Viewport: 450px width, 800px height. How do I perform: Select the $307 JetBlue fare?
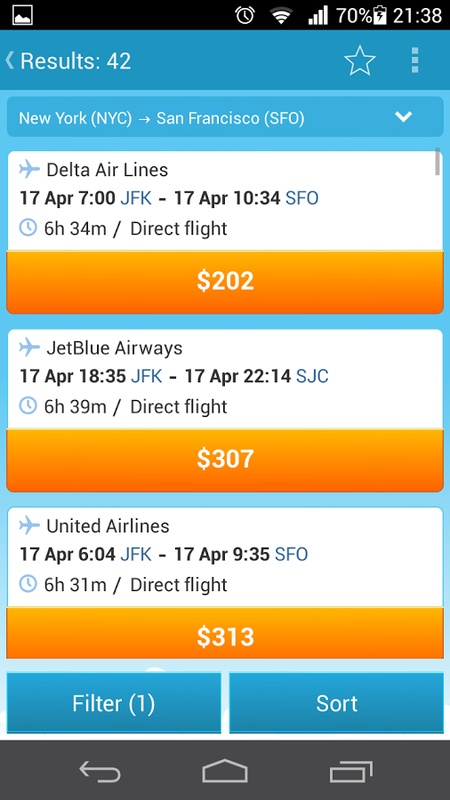(225, 460)
